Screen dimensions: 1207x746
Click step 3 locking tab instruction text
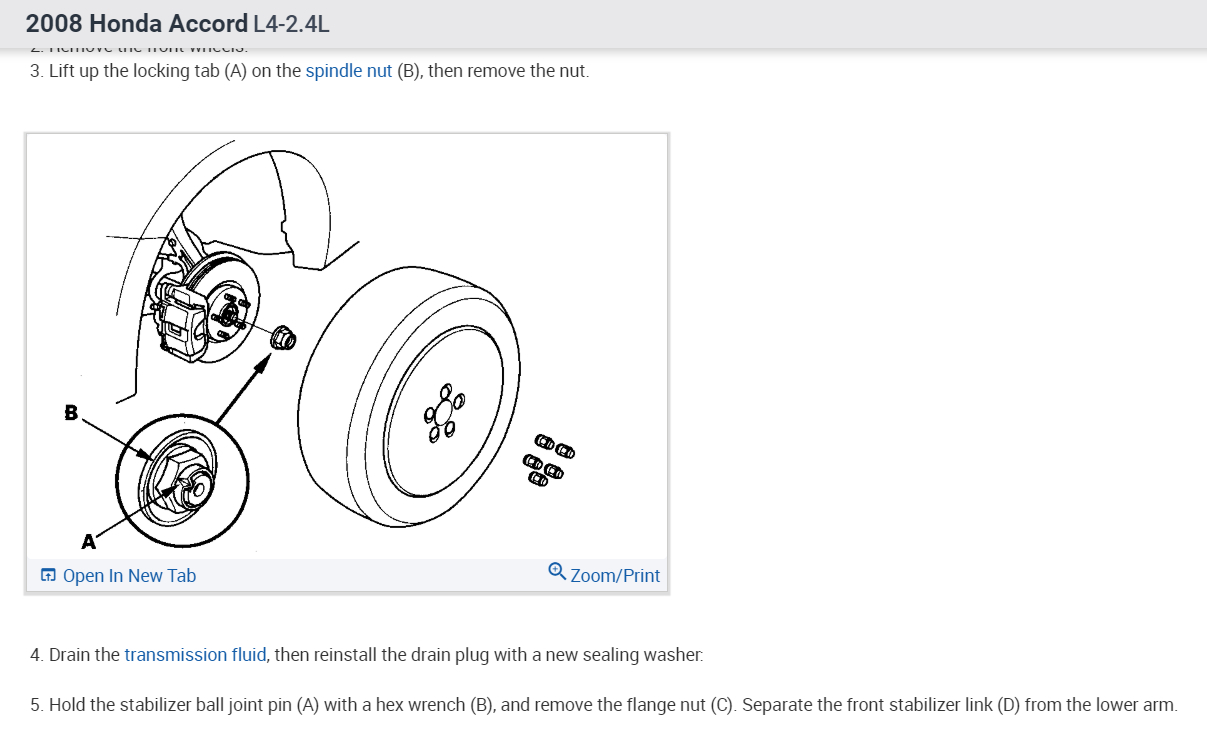pos(310,72)
